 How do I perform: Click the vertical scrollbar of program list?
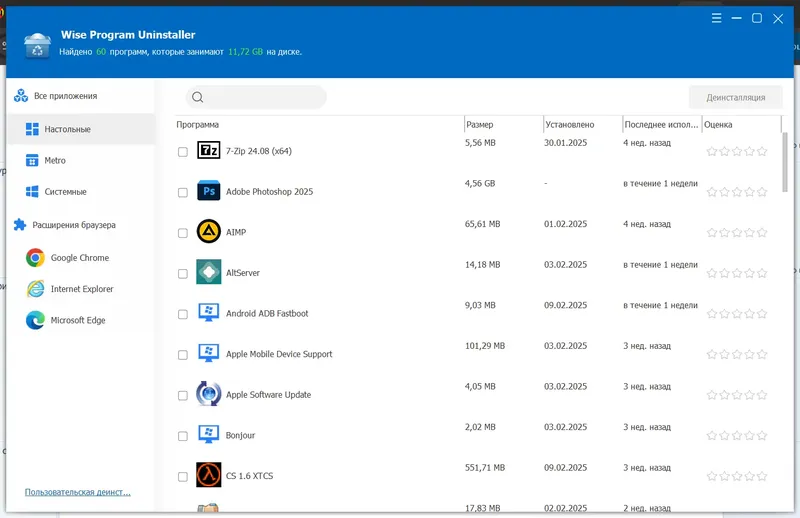pyautogui.click(x=785, y=162)
